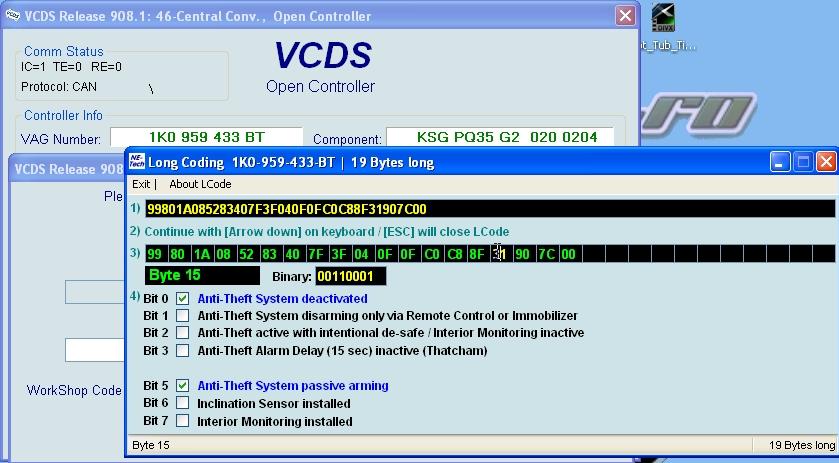Select byte cell with value C0

pos(431,254)
